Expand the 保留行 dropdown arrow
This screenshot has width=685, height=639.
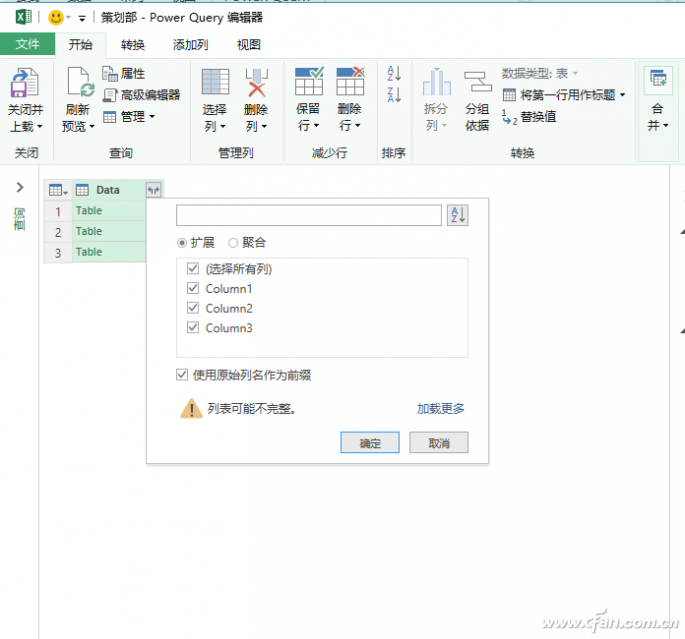coord(317,126)
